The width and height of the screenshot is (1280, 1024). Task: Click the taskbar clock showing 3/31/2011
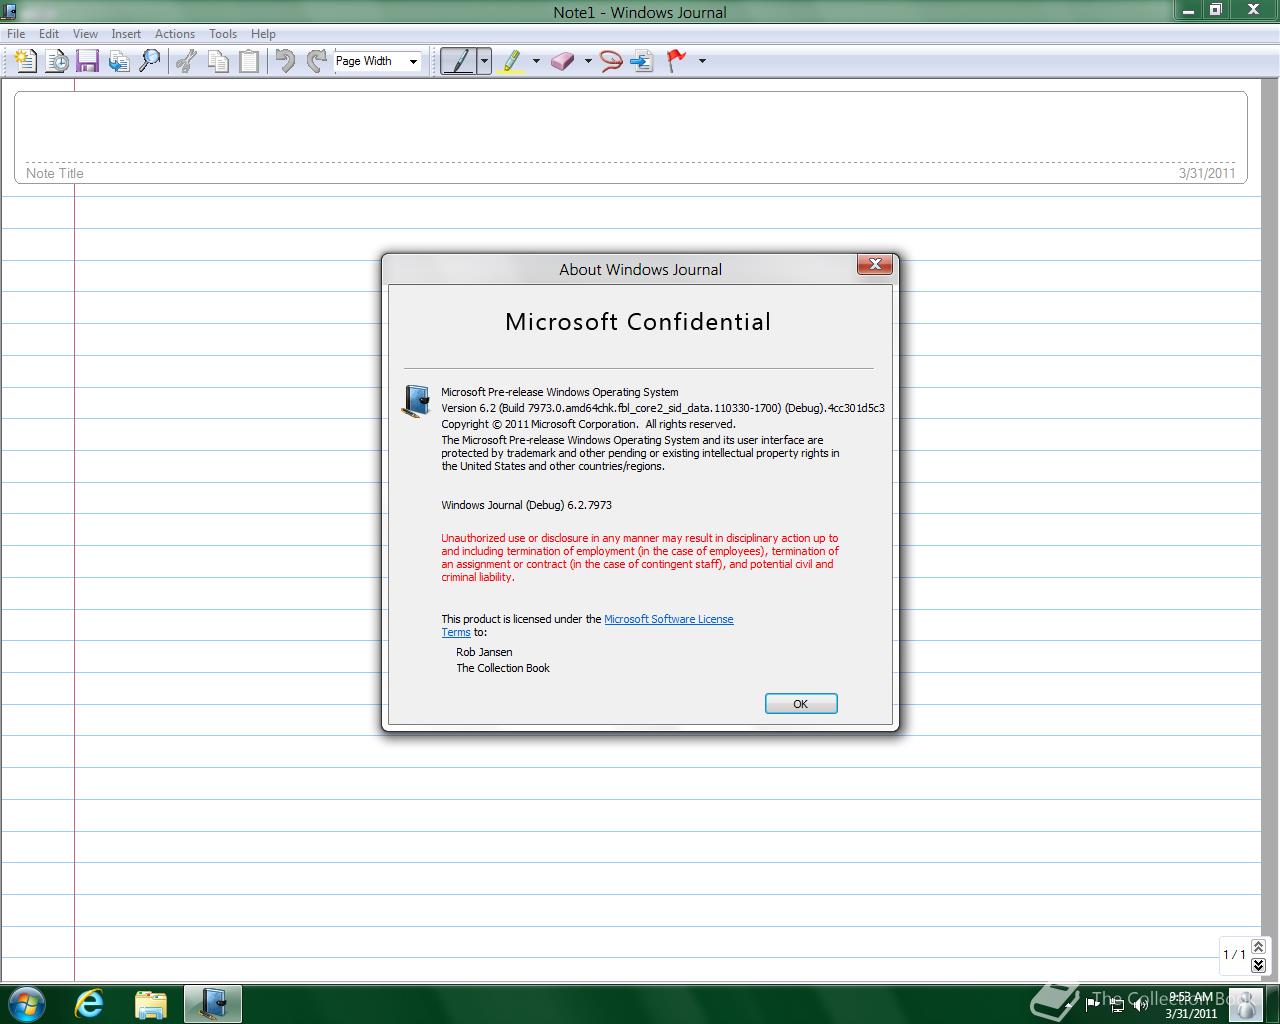point(1190,1005)
